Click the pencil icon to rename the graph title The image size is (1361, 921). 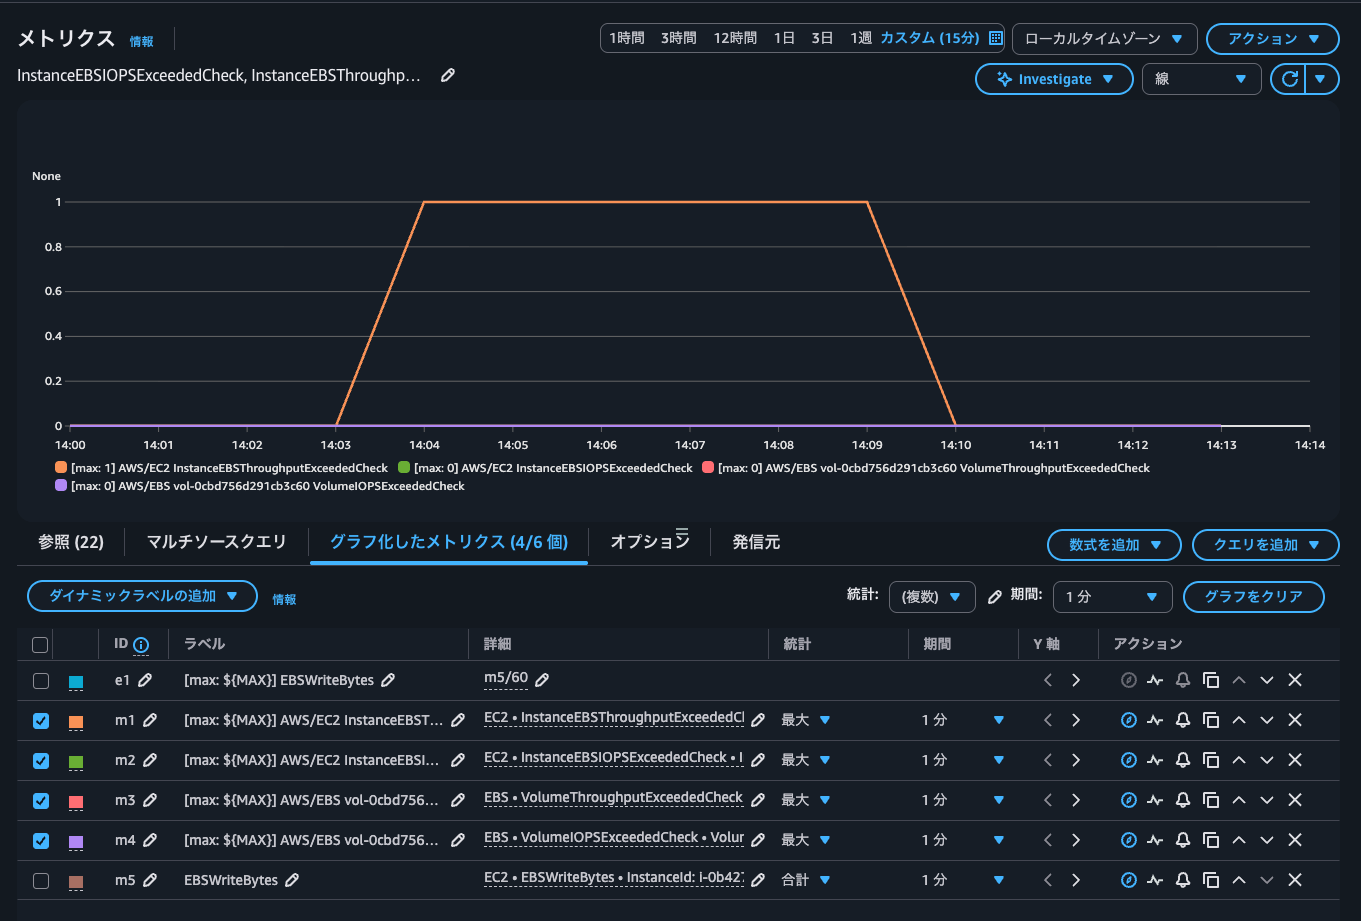tap(448, 75)
